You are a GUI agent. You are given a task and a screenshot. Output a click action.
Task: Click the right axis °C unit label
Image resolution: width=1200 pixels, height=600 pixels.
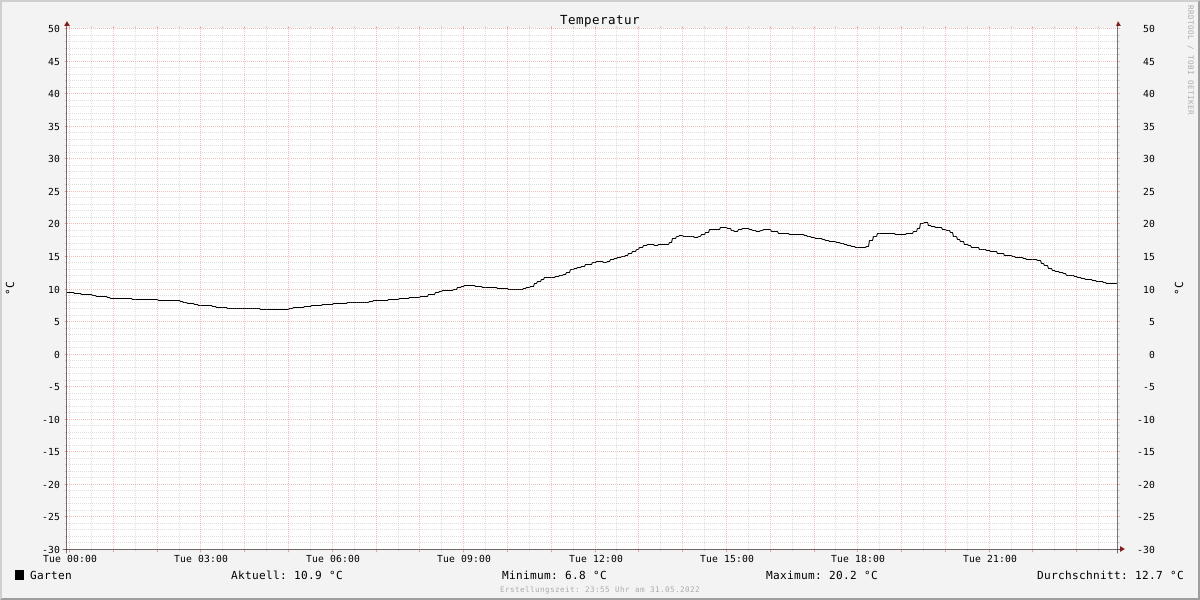coord(1178,287)
